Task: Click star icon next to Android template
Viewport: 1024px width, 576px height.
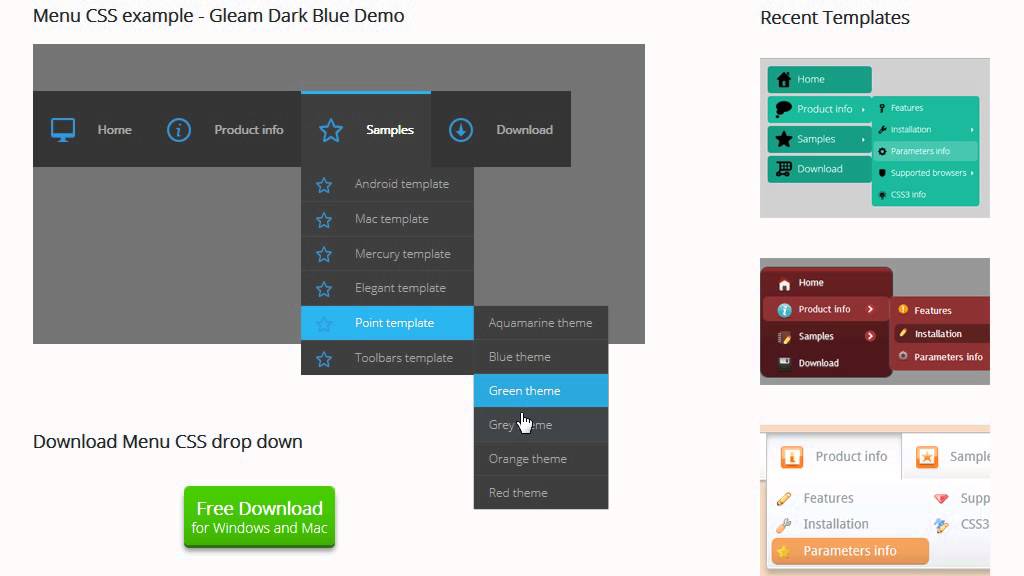Action: (x=324, y=185)
